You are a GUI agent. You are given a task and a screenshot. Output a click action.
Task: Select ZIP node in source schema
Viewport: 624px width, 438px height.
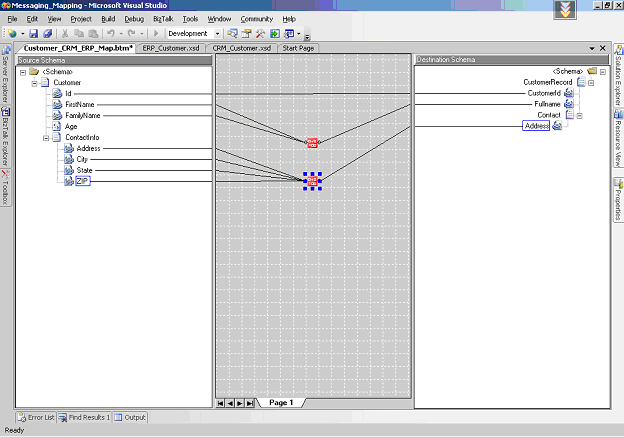click(83, 181)
